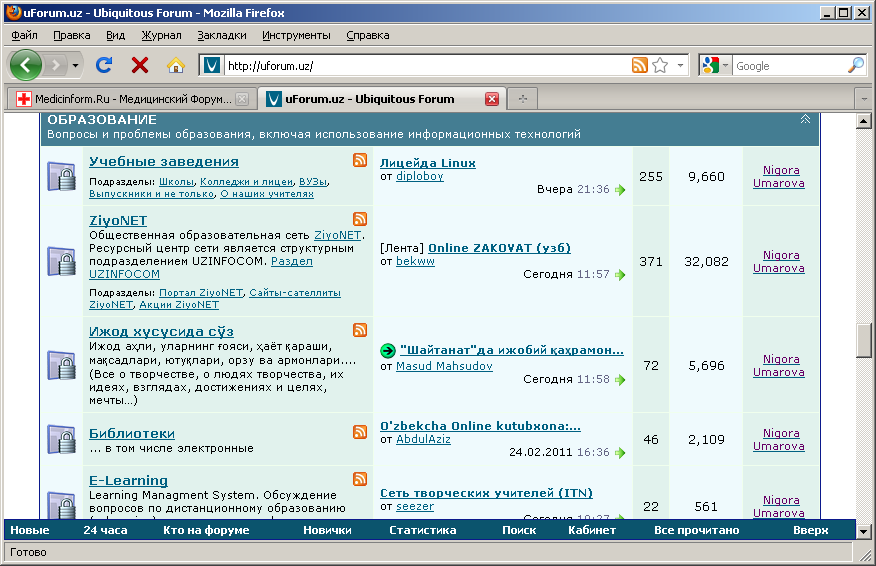Image resolution: width=876 pixels, height=566 pixels.
Task: Switch to the Medicinform.Ru tab
Action: [132, 99]
